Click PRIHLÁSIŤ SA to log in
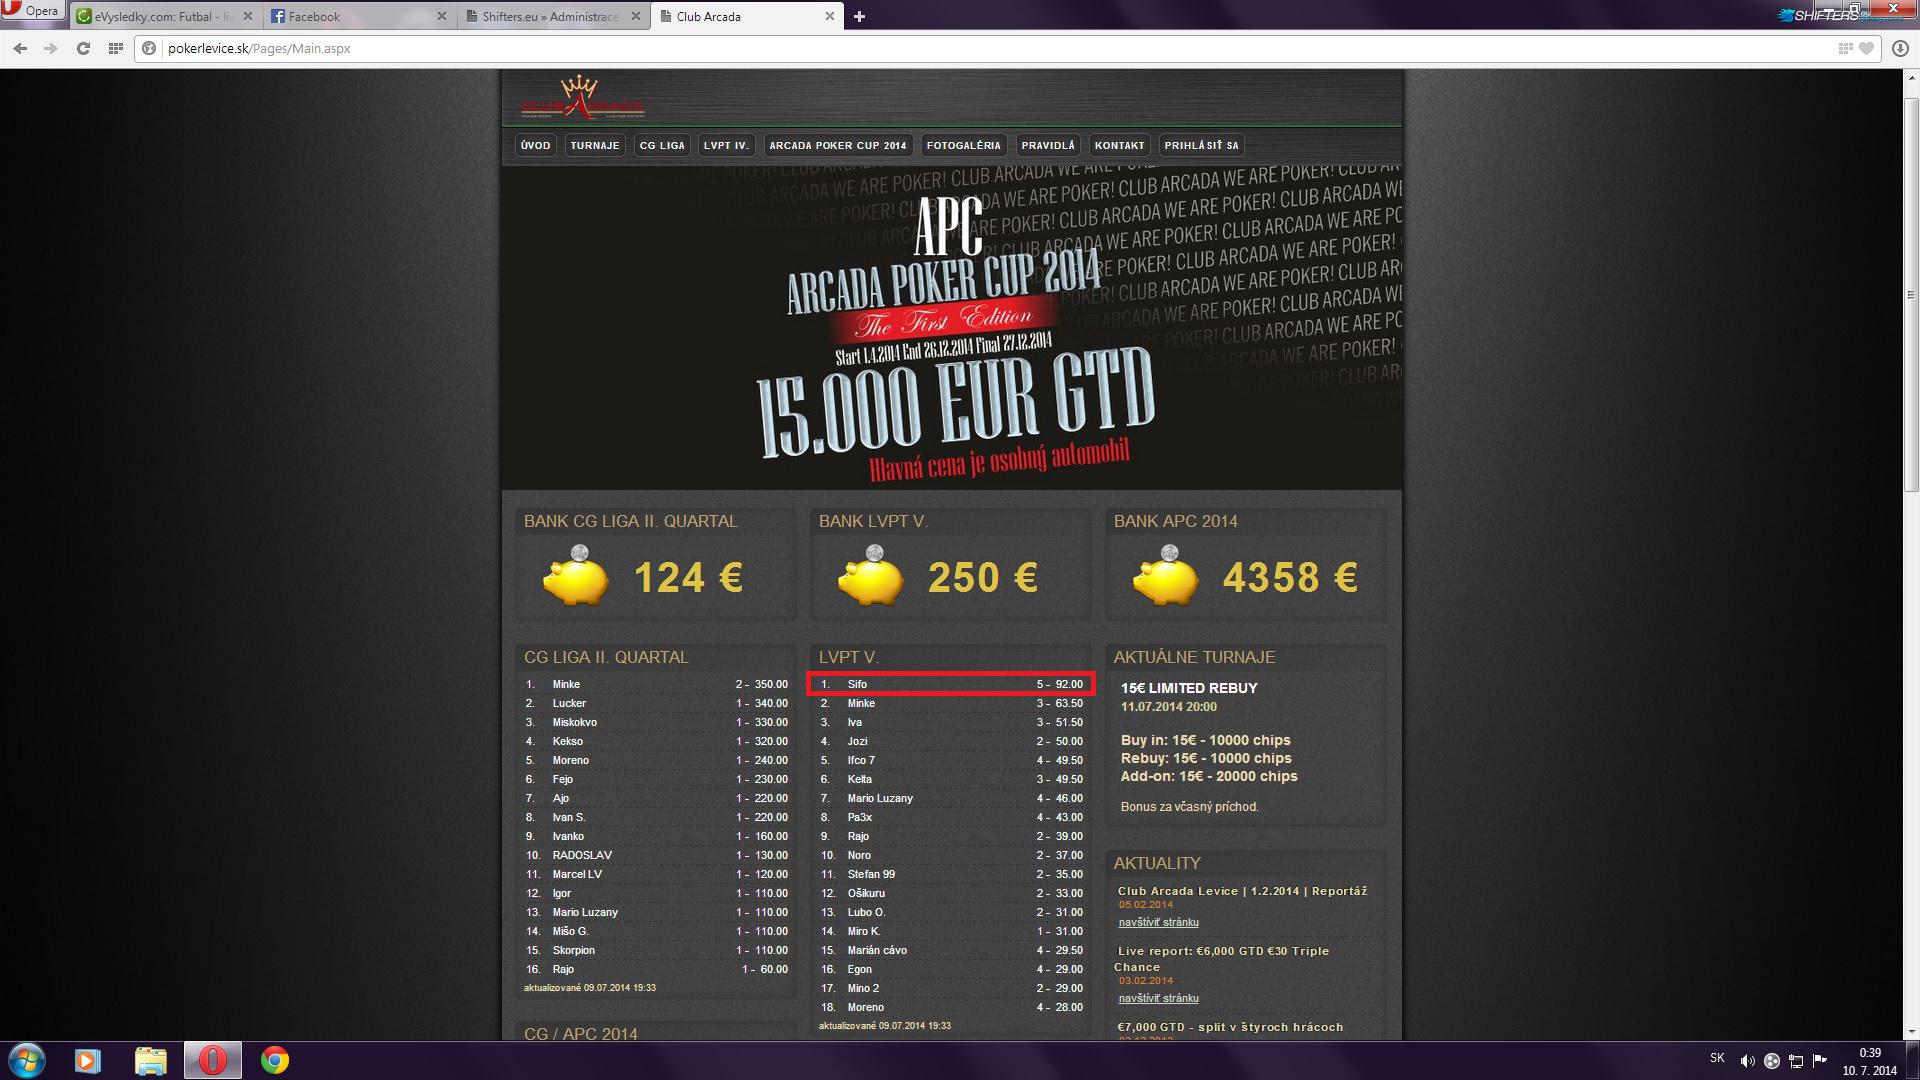 1201,145
